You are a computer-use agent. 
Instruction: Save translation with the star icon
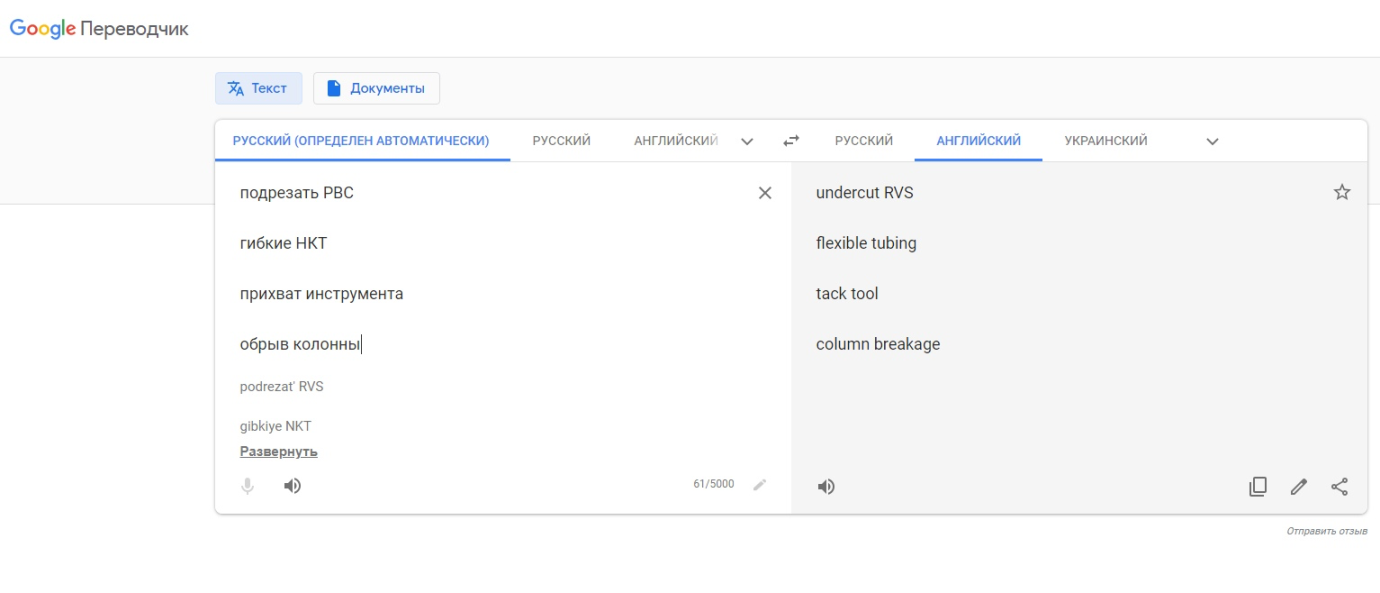point(1341,193)
